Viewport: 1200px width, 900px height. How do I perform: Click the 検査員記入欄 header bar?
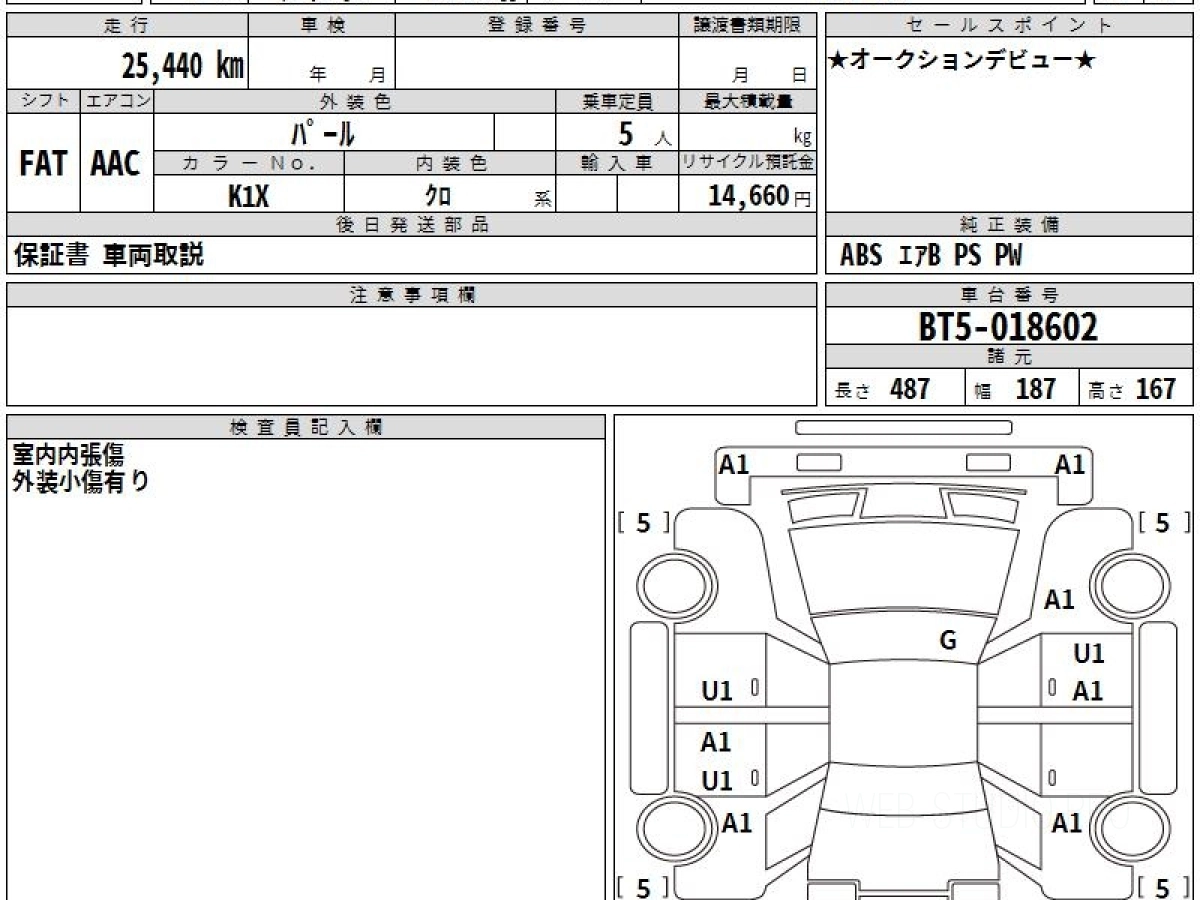pyautogui.click(x=306, y=427)
